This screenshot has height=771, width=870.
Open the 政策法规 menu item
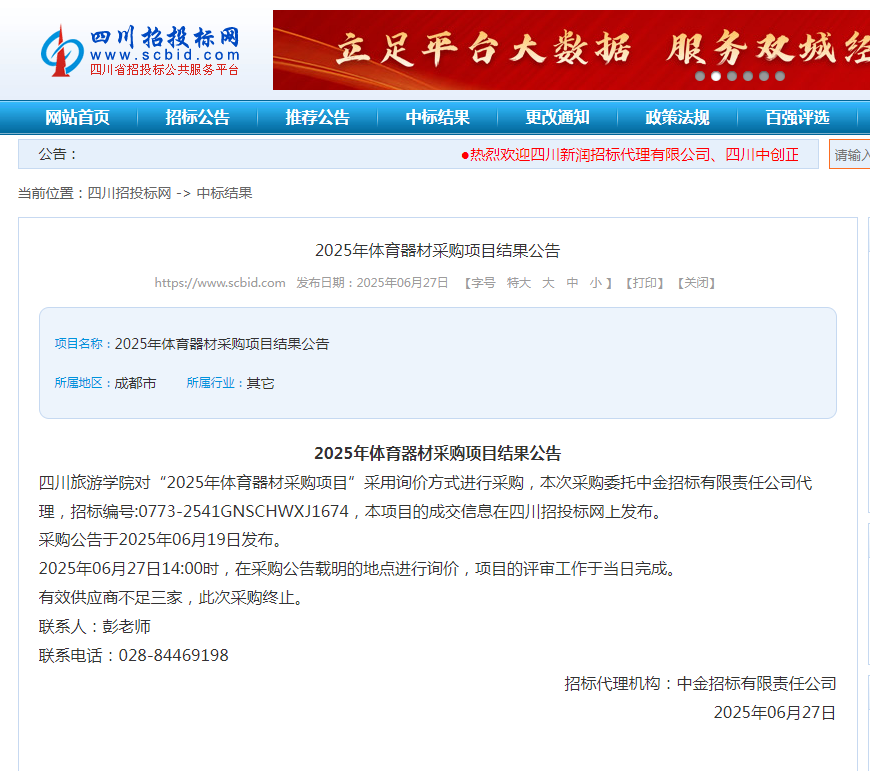coord(677,118)
